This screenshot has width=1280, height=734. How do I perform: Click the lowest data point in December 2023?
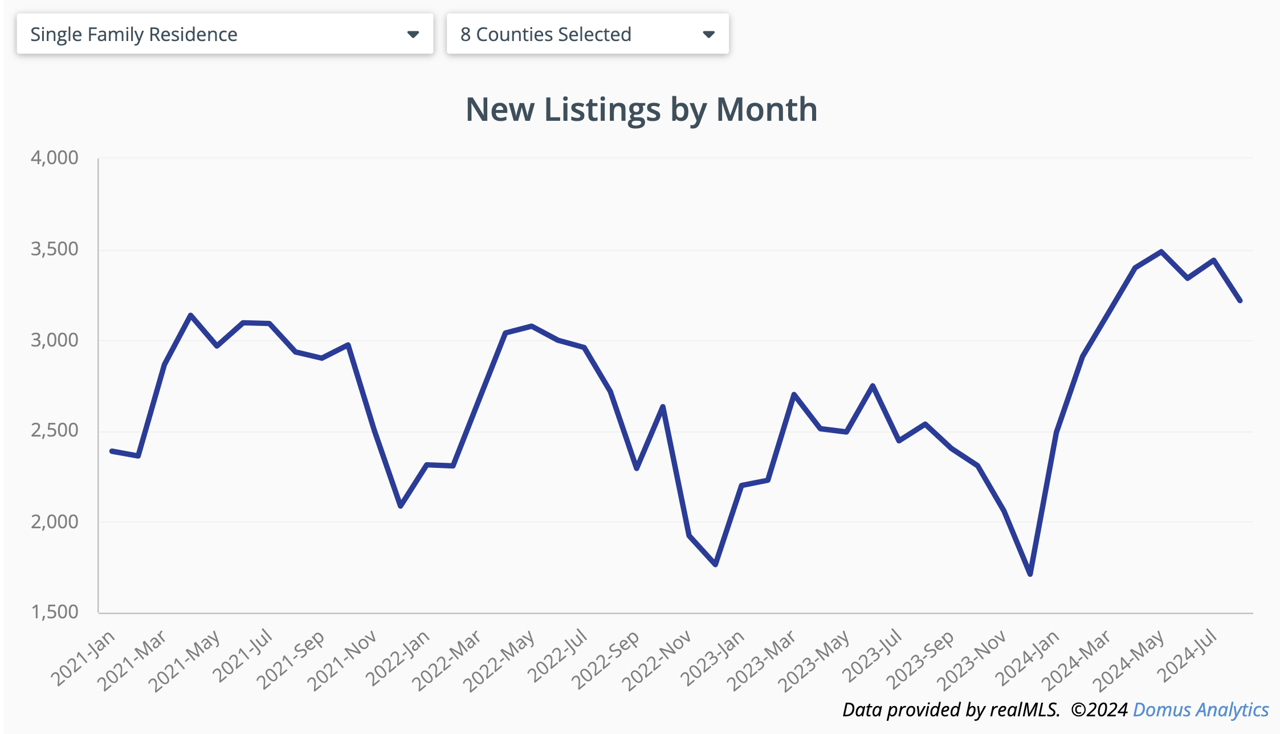tap(1030, 574)
